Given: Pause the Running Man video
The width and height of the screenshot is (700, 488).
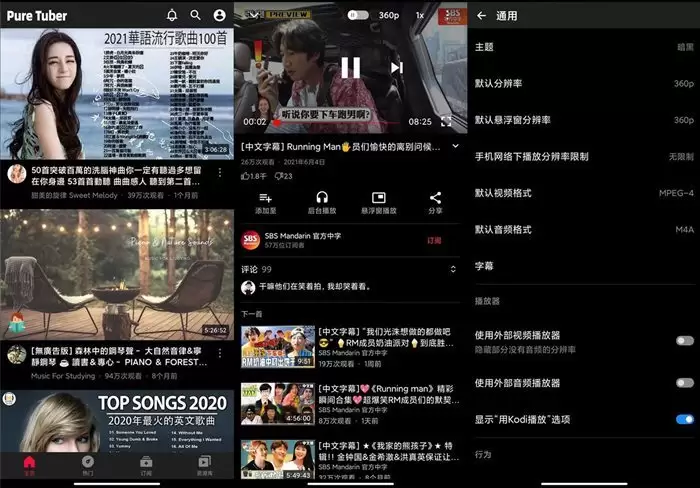Looking at the screenshot, I should tap(350, 68).
